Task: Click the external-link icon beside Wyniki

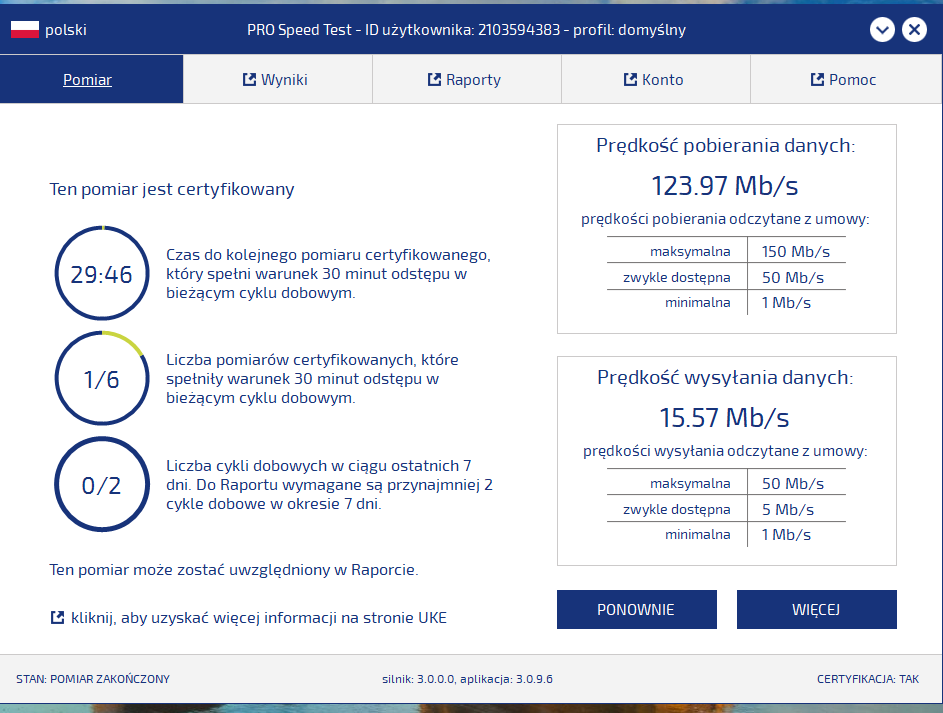Action: tap(249, 78)
